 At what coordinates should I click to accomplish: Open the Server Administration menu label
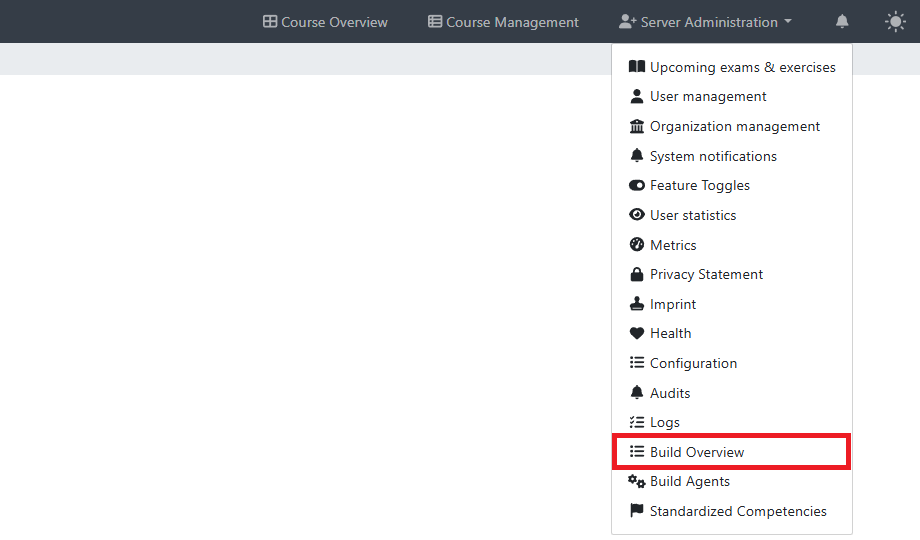point(709,22)
